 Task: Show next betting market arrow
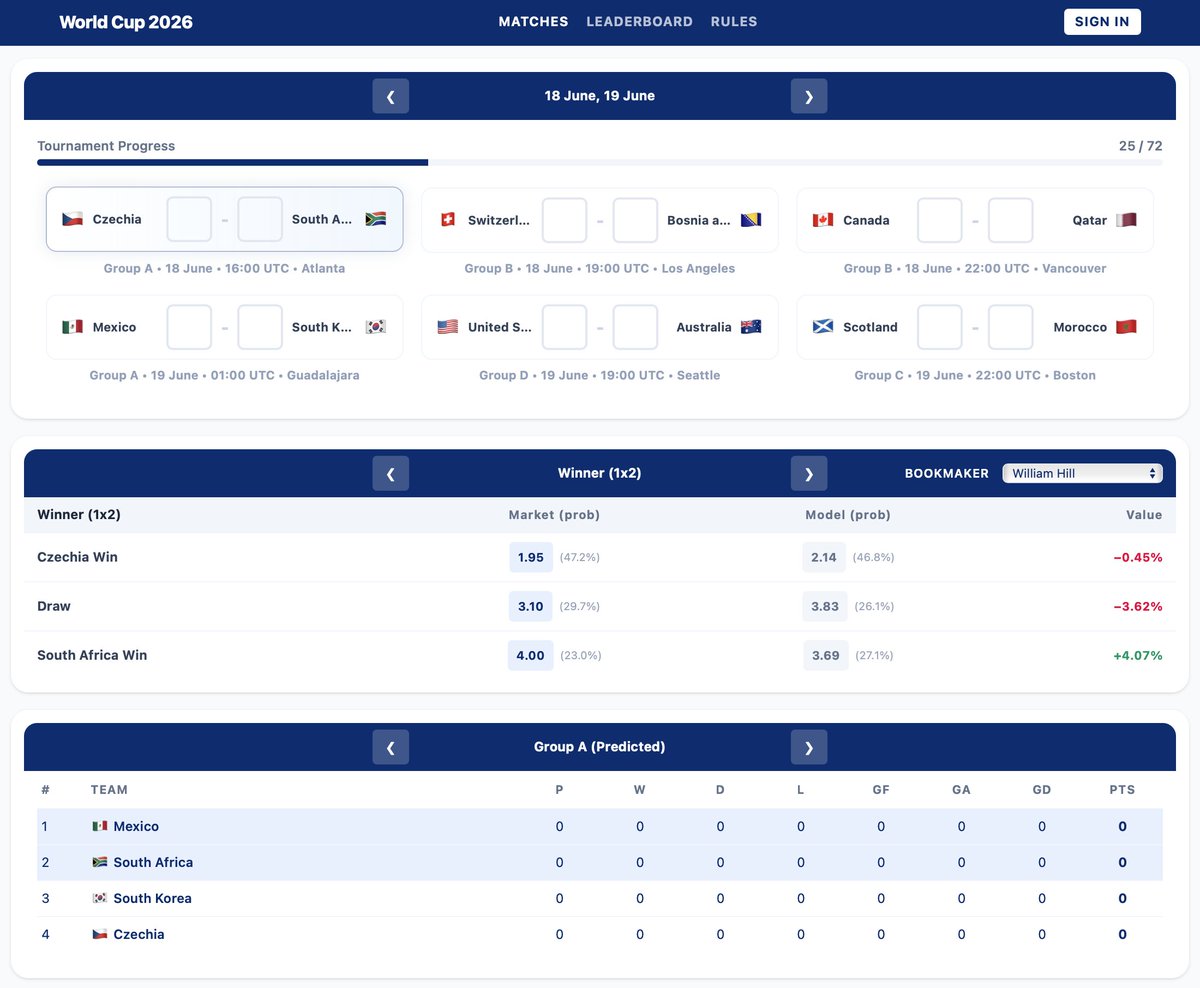[809, 473]
